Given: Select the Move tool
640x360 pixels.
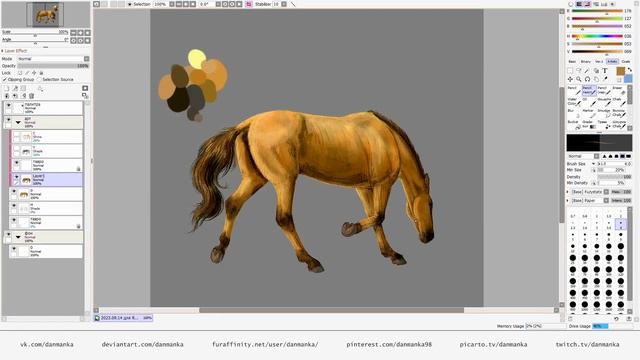Looking at the screenshot, I should (570, 79).
